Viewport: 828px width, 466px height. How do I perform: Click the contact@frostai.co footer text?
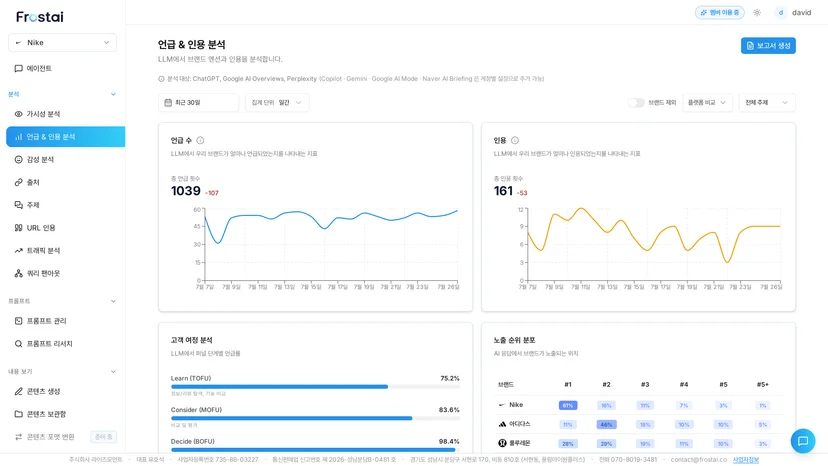pos(699,460)
